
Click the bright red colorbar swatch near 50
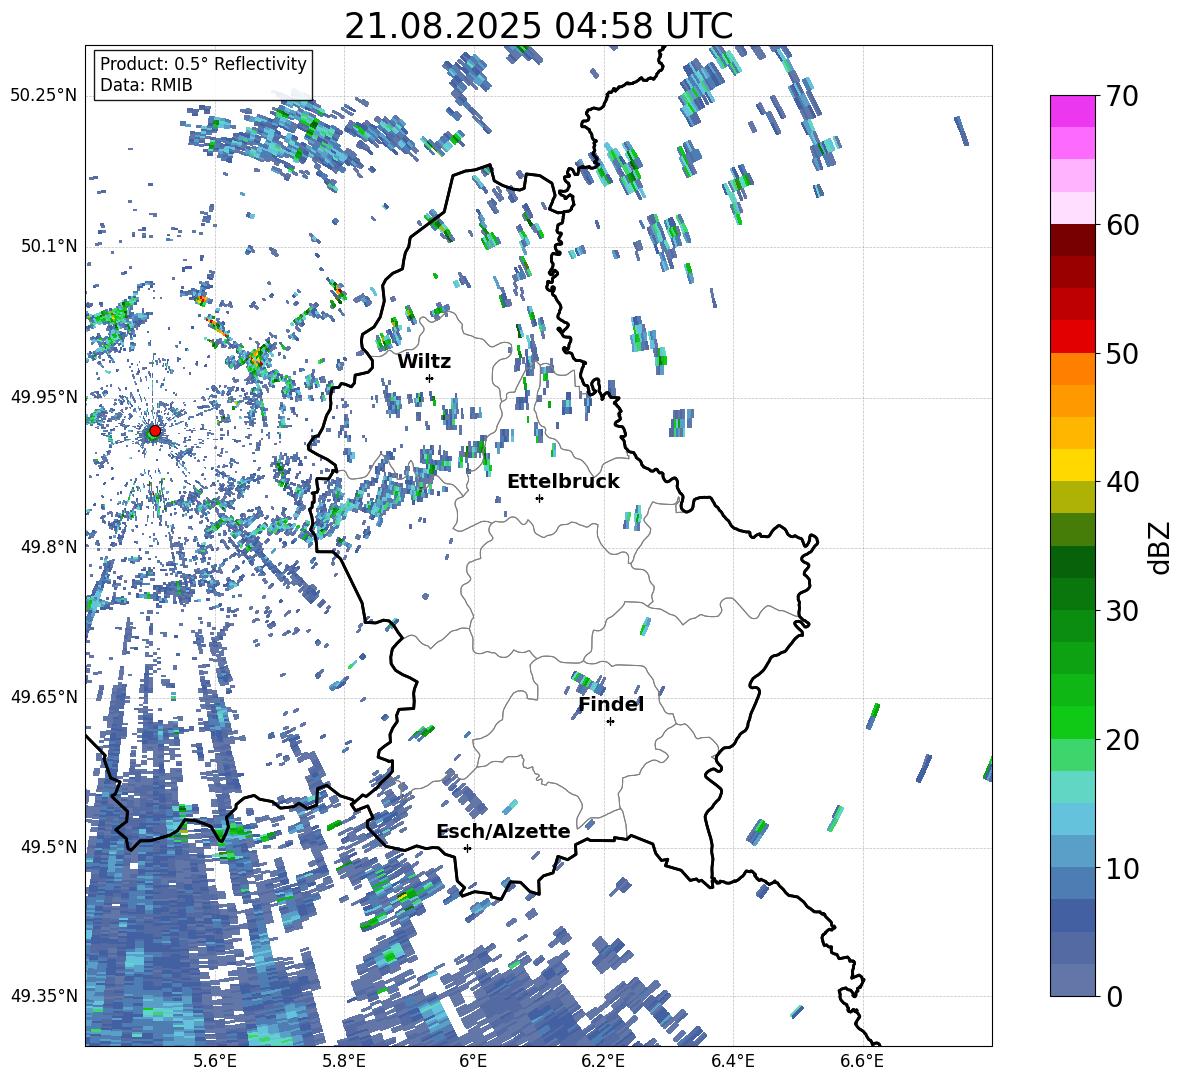point(1072,336)
